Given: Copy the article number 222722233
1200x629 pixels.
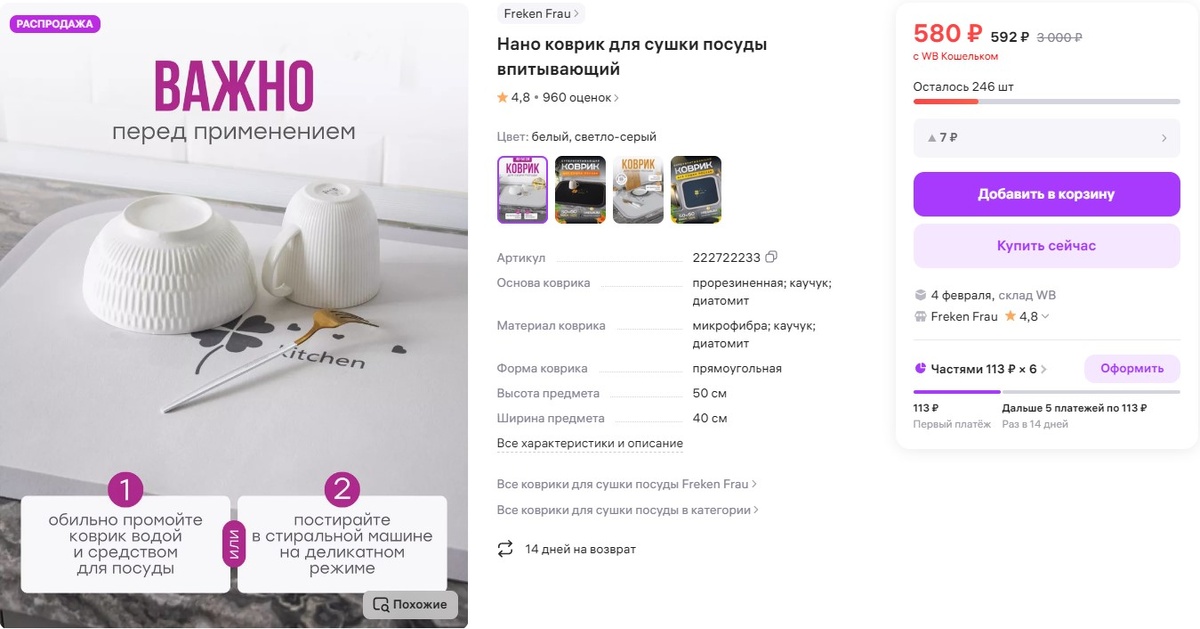Looking at the screenshot, I should click(771, 258).
